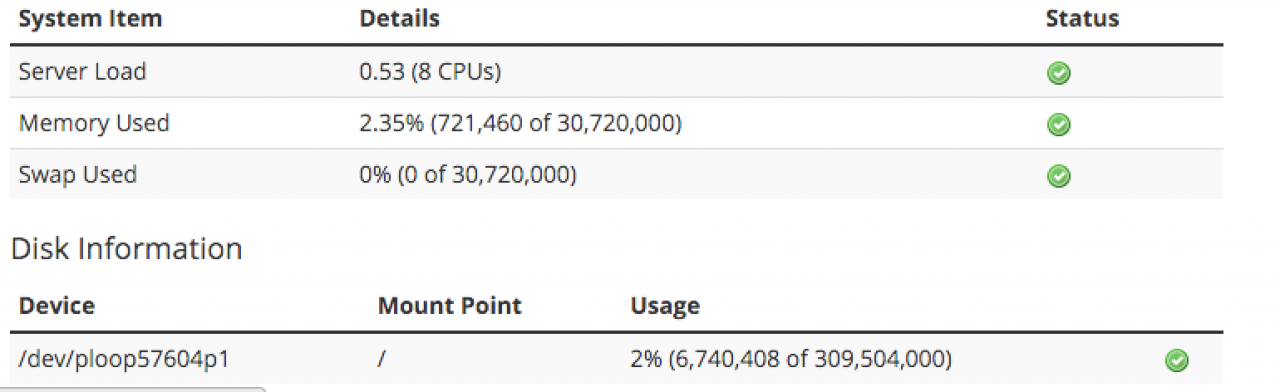Click the Swap Used row label

78,175
